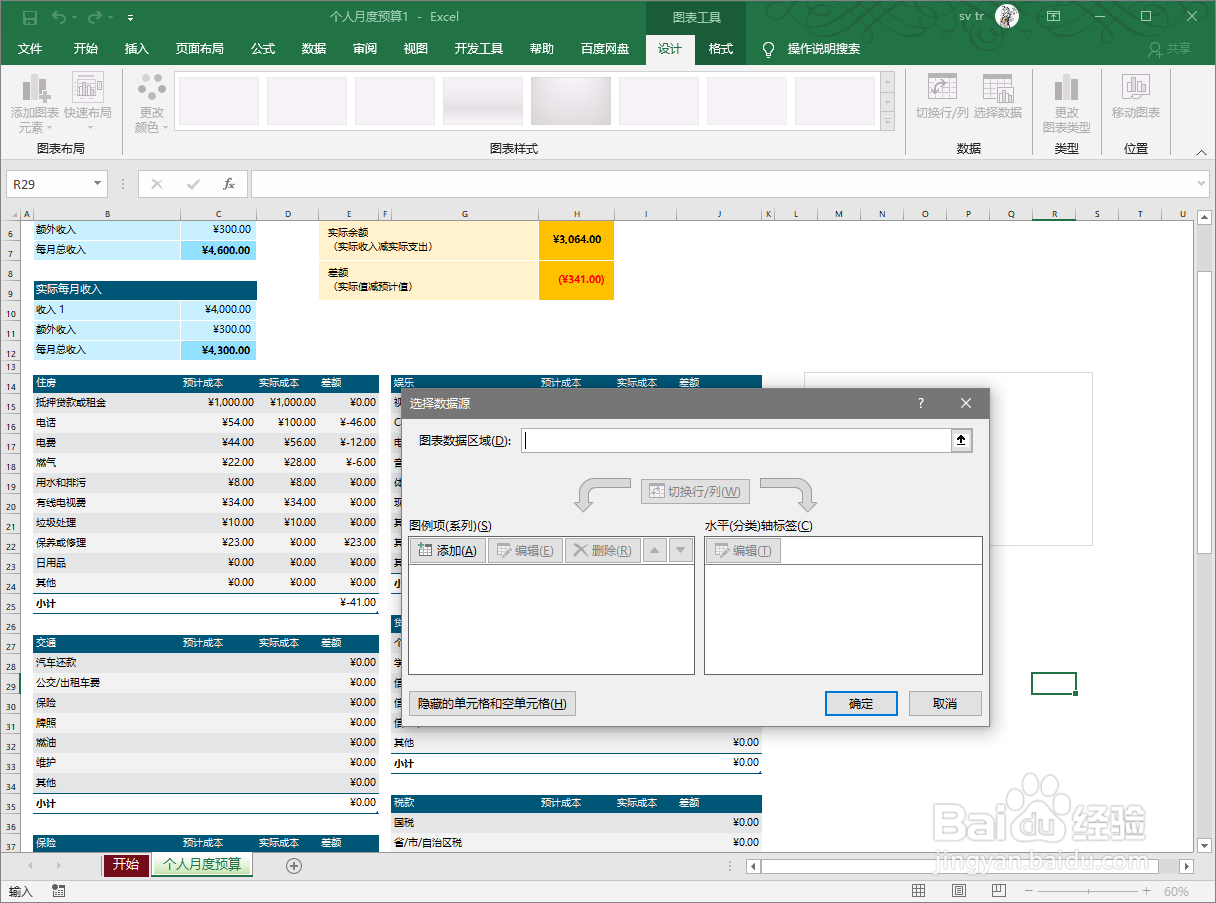Expand the chart styles gallery with the More arrow
The width and height of the screenshot is (1216, 903).
pos(886,120)
